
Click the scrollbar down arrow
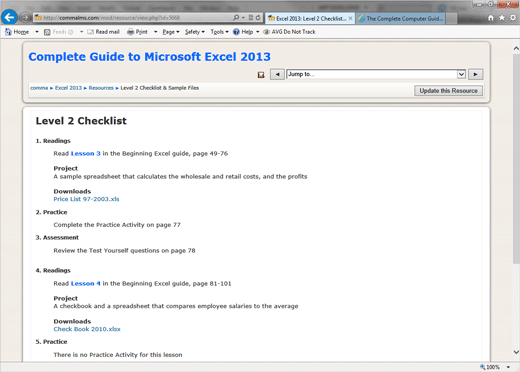click(x=516, y=352)
